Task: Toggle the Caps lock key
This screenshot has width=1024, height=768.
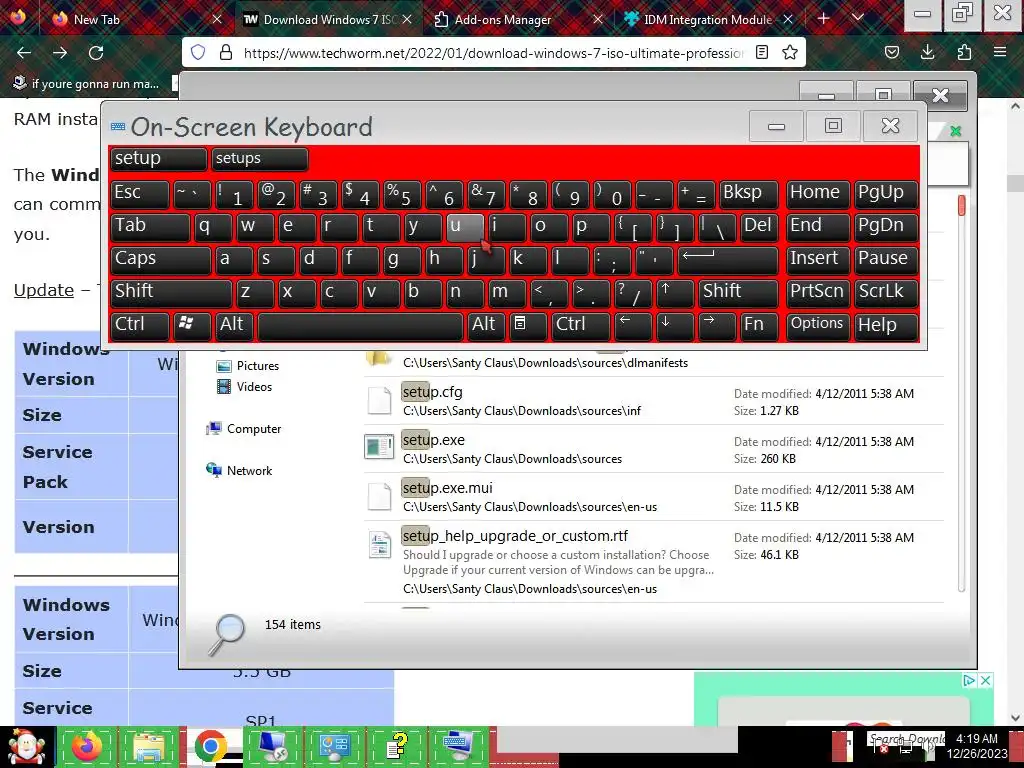Action: tap(160, 259)
